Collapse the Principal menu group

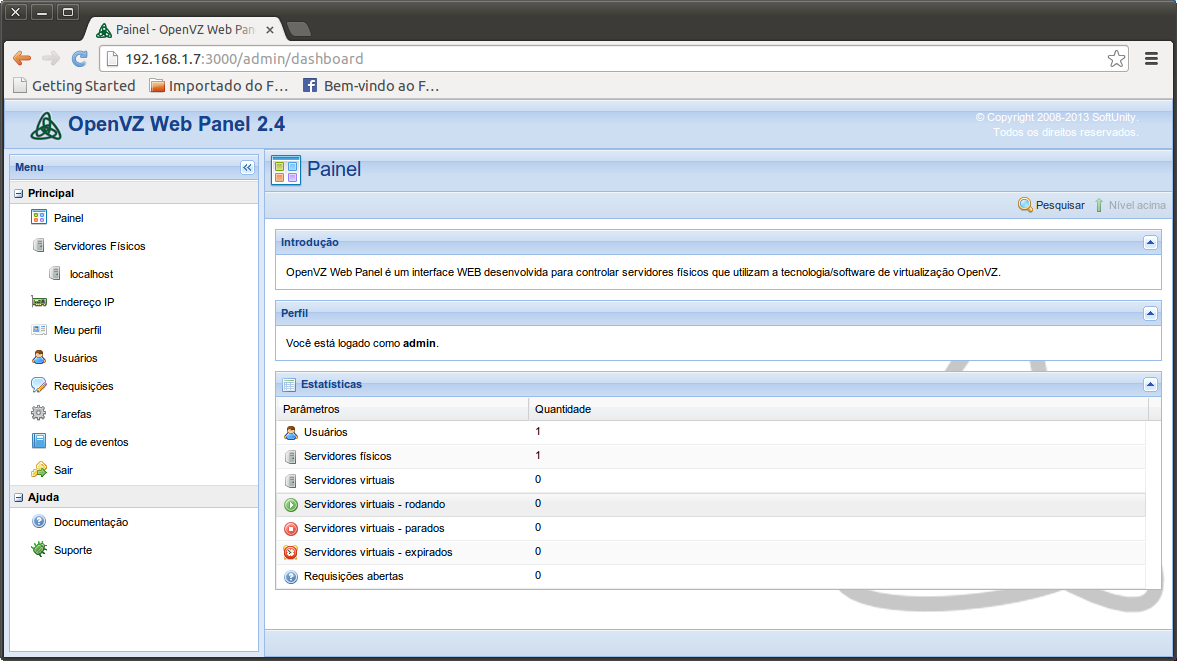click(19, 194)
